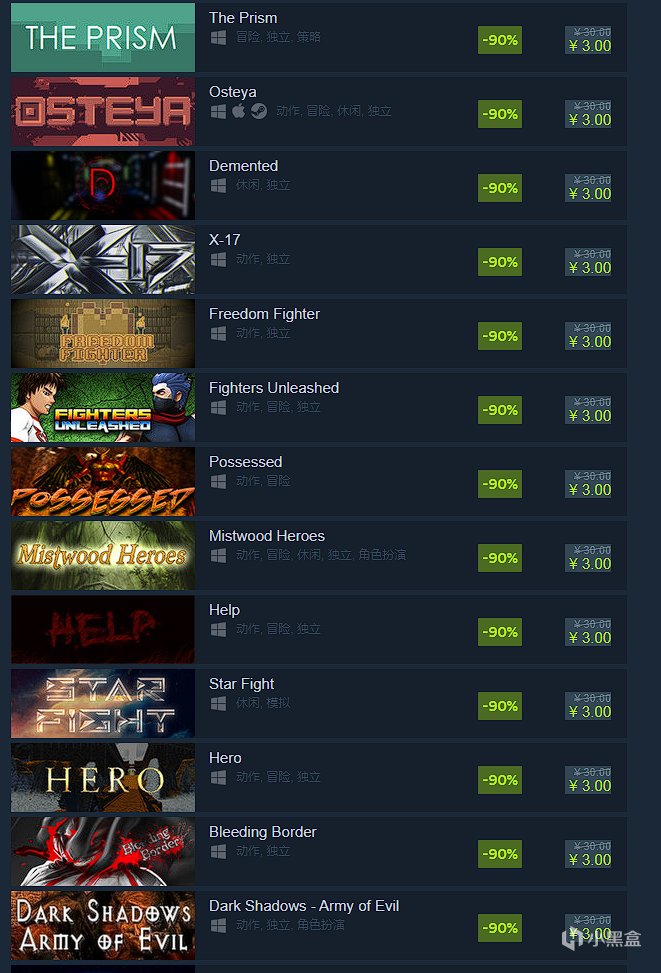The height and width of the screenshot is (973, 661).
Task: Open the Hero game title link
Action: (x=225, y=758)
